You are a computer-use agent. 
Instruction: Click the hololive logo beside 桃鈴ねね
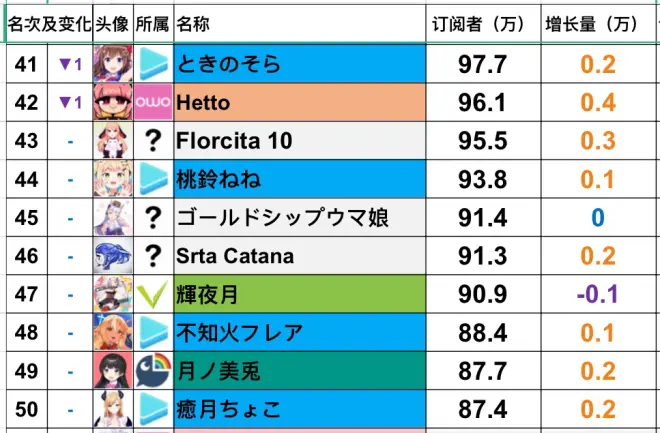click(x=153, y=180)
